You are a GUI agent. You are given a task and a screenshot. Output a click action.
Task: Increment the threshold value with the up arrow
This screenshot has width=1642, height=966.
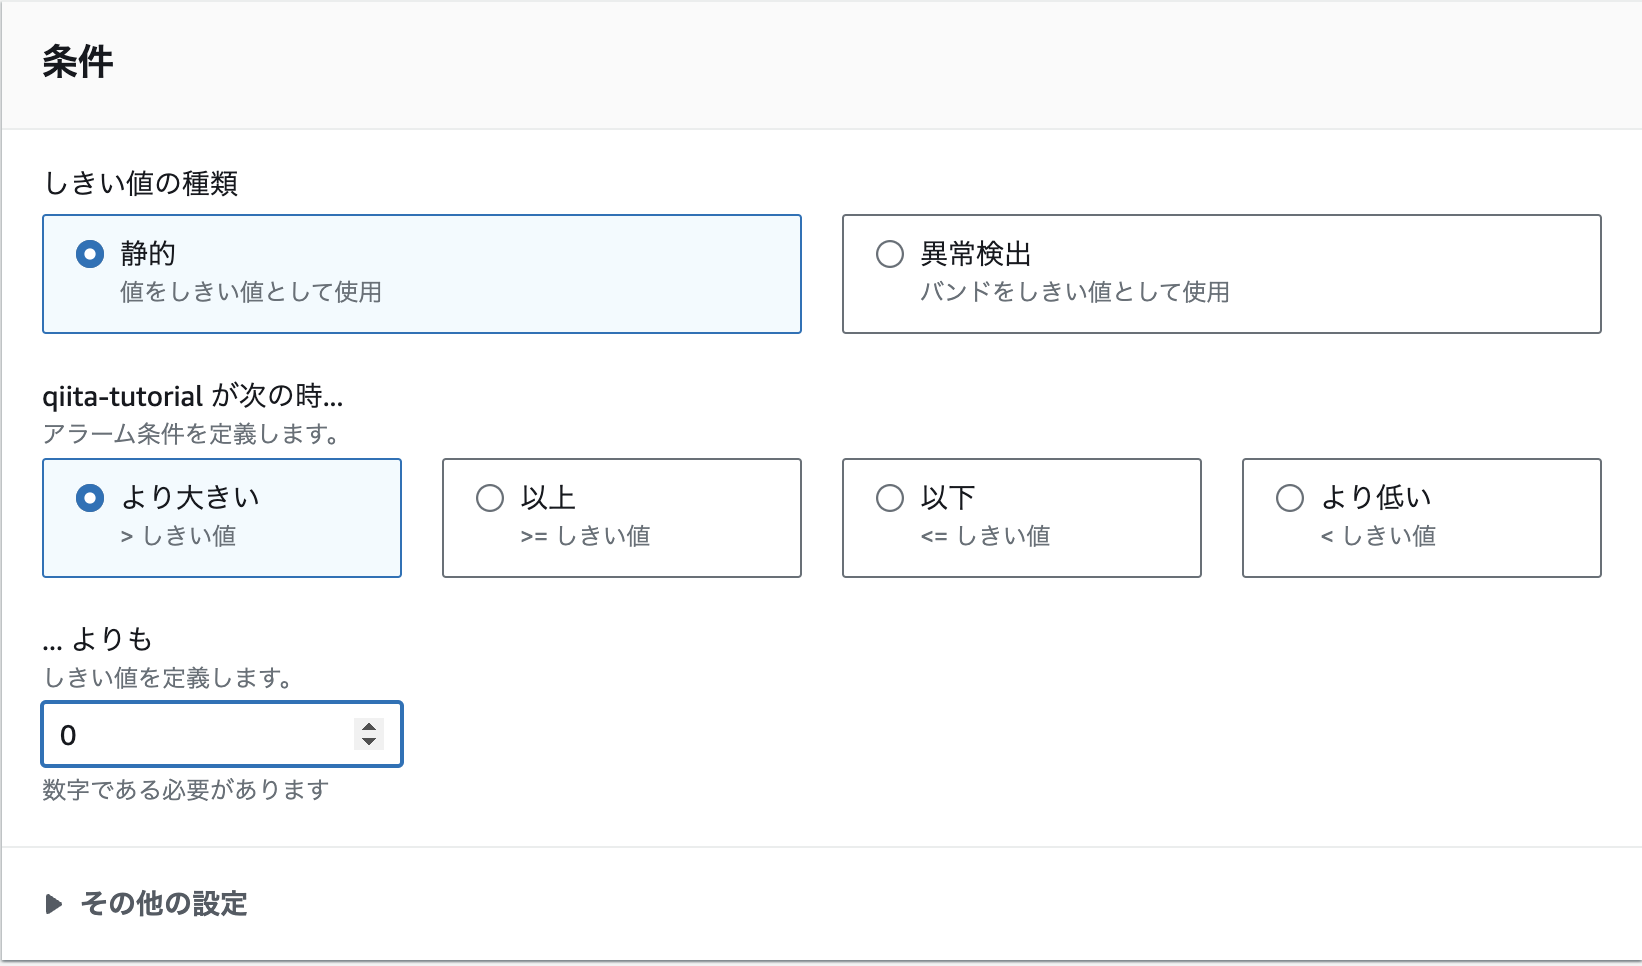[367, 727]
